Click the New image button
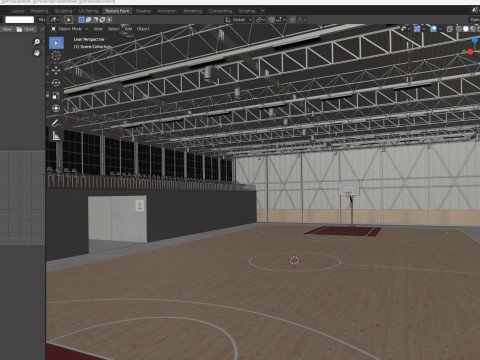Viewport: 480px width, 360px height. [7, 29]
